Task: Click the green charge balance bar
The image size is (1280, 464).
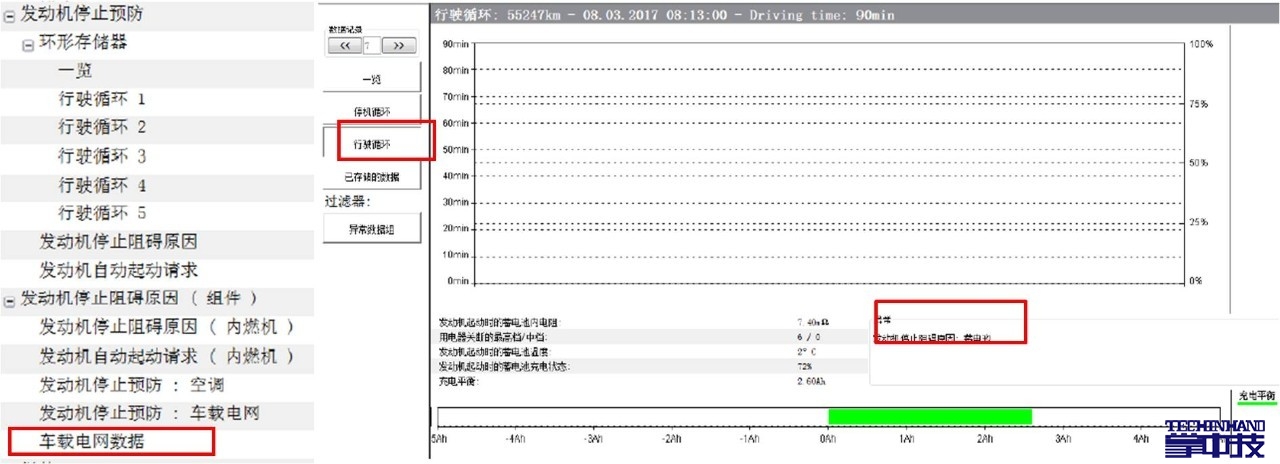Action: pyautogui.click(x=929, y=416)
